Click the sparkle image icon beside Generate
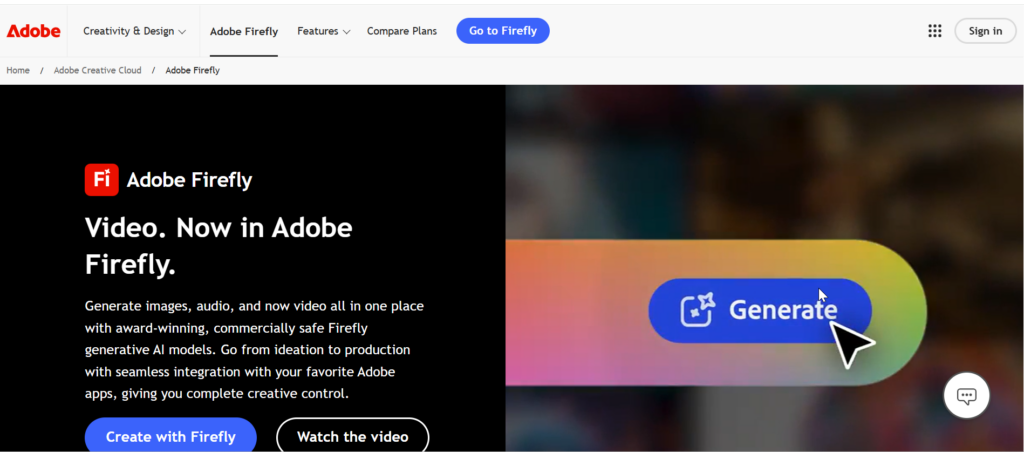The height and width of the screenshot is (452, 1024). 698,311
